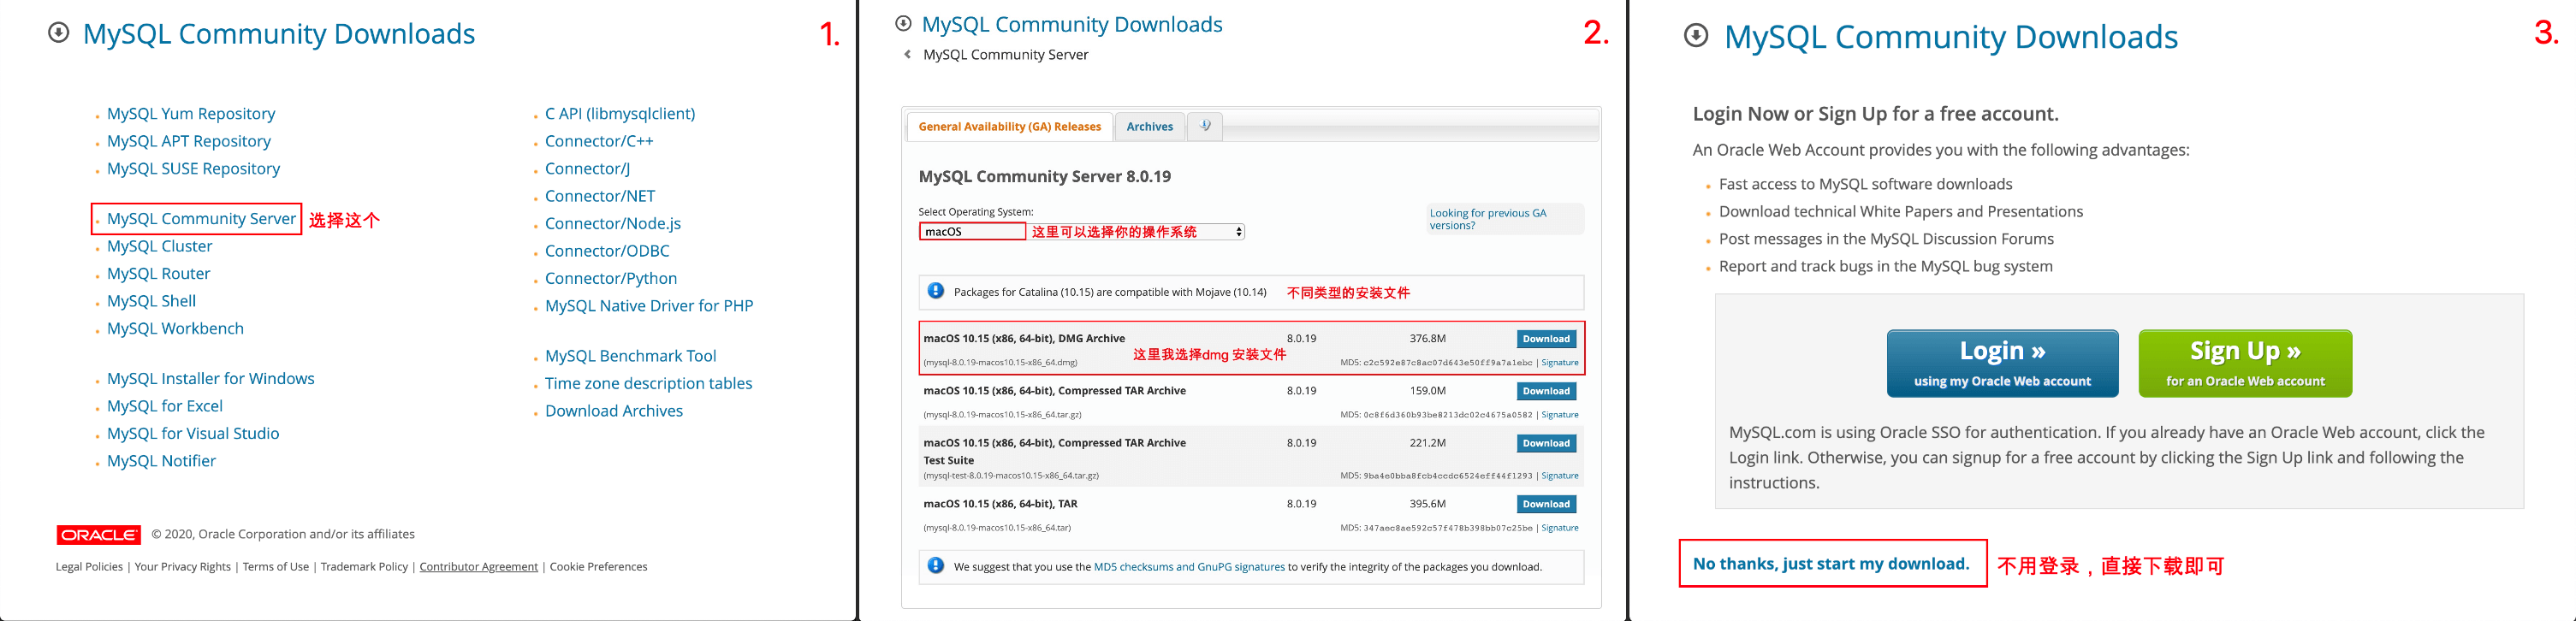Click Sign Up for an Oracle Web account
The image size is (2576, 621).
click(2245, 363)
